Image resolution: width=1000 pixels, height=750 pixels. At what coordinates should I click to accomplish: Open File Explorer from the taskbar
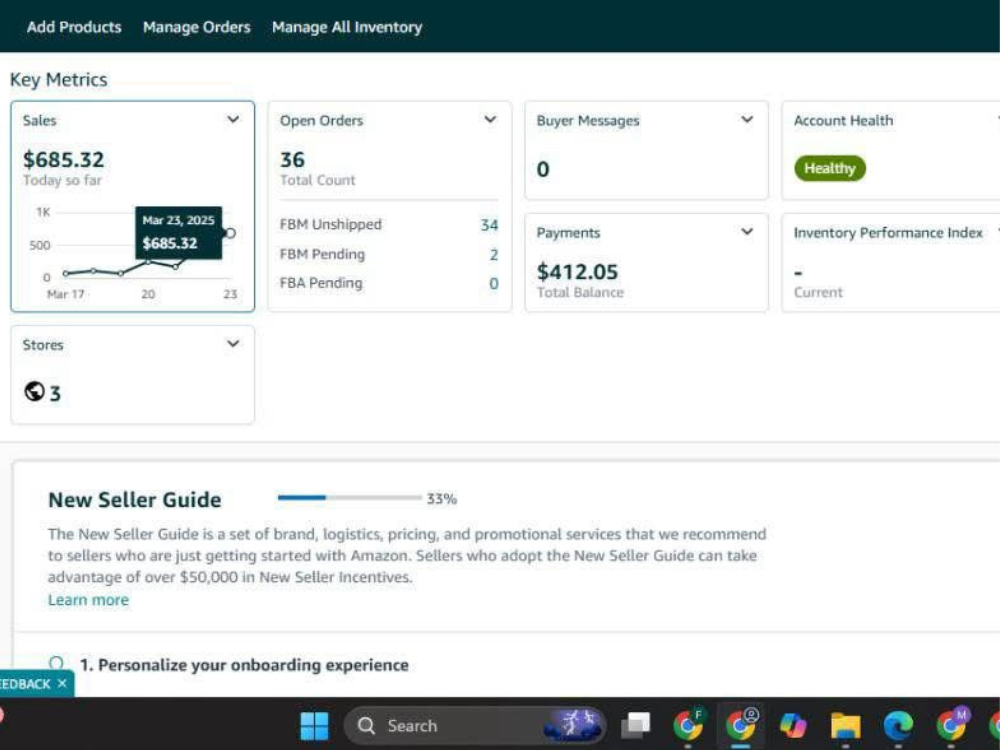click(x=846, y=726)
